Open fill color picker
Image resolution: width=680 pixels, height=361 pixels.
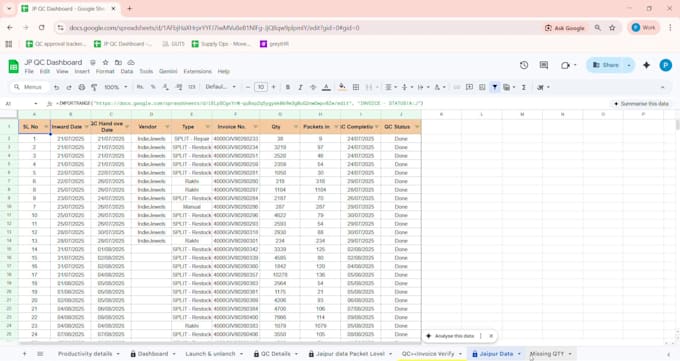click(x=342, y=87)
